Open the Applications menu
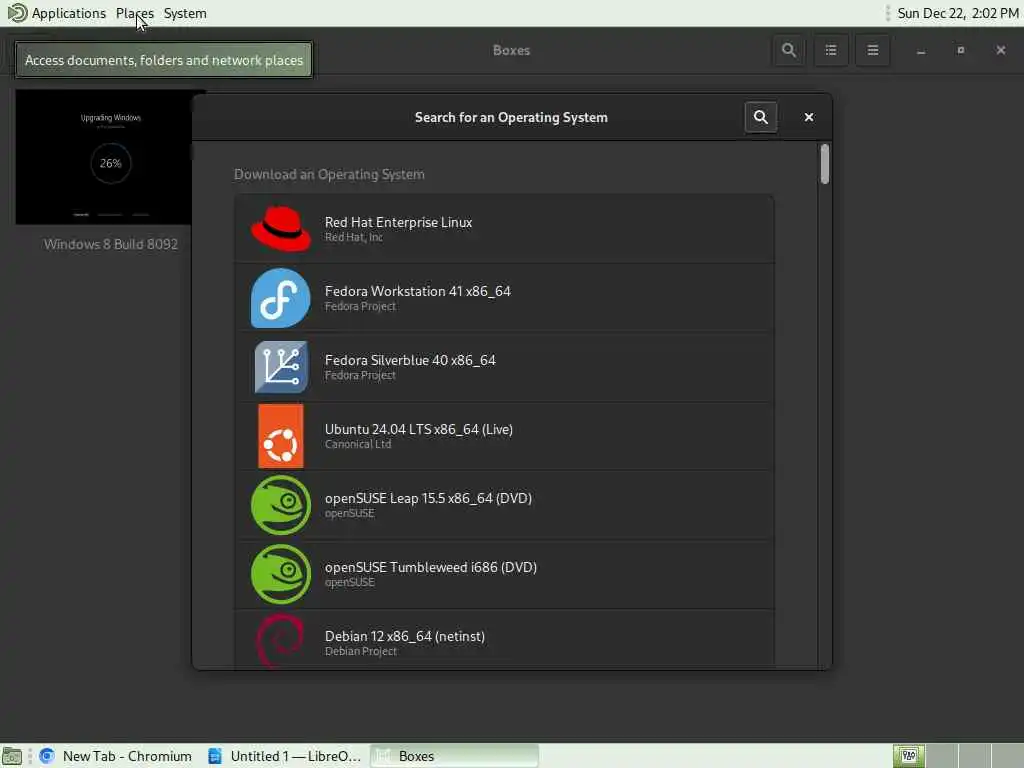The width and height of the screenshot is (1024, 768). pos(69,13)
